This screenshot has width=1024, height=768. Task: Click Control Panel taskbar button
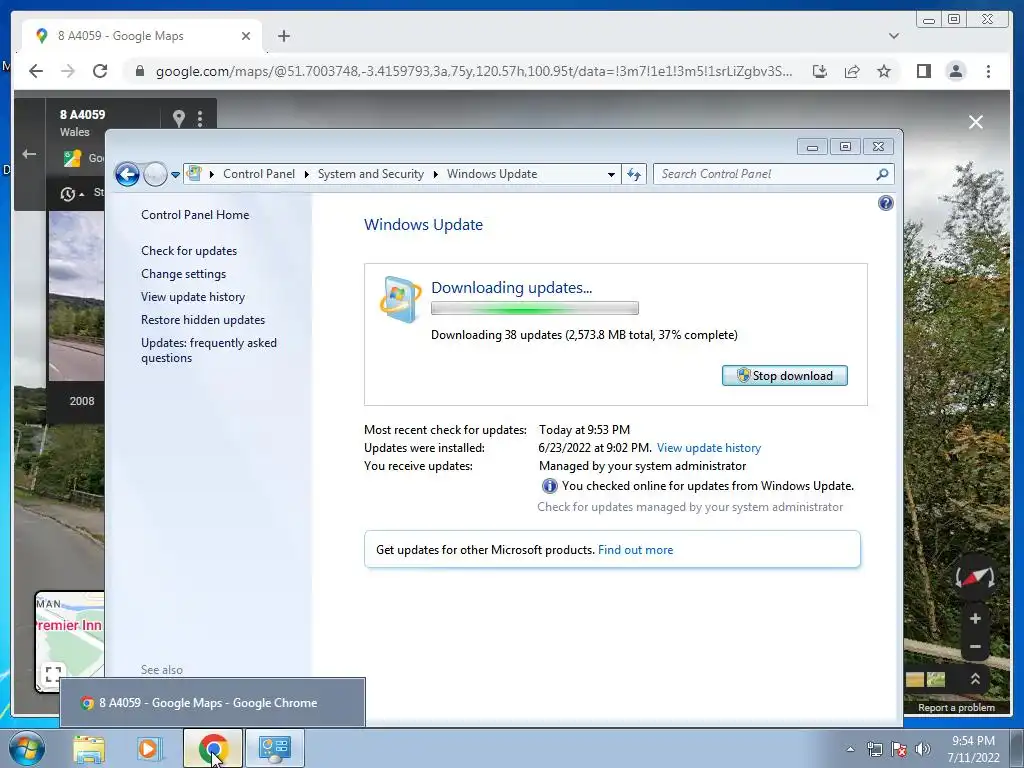click(274, 748)
